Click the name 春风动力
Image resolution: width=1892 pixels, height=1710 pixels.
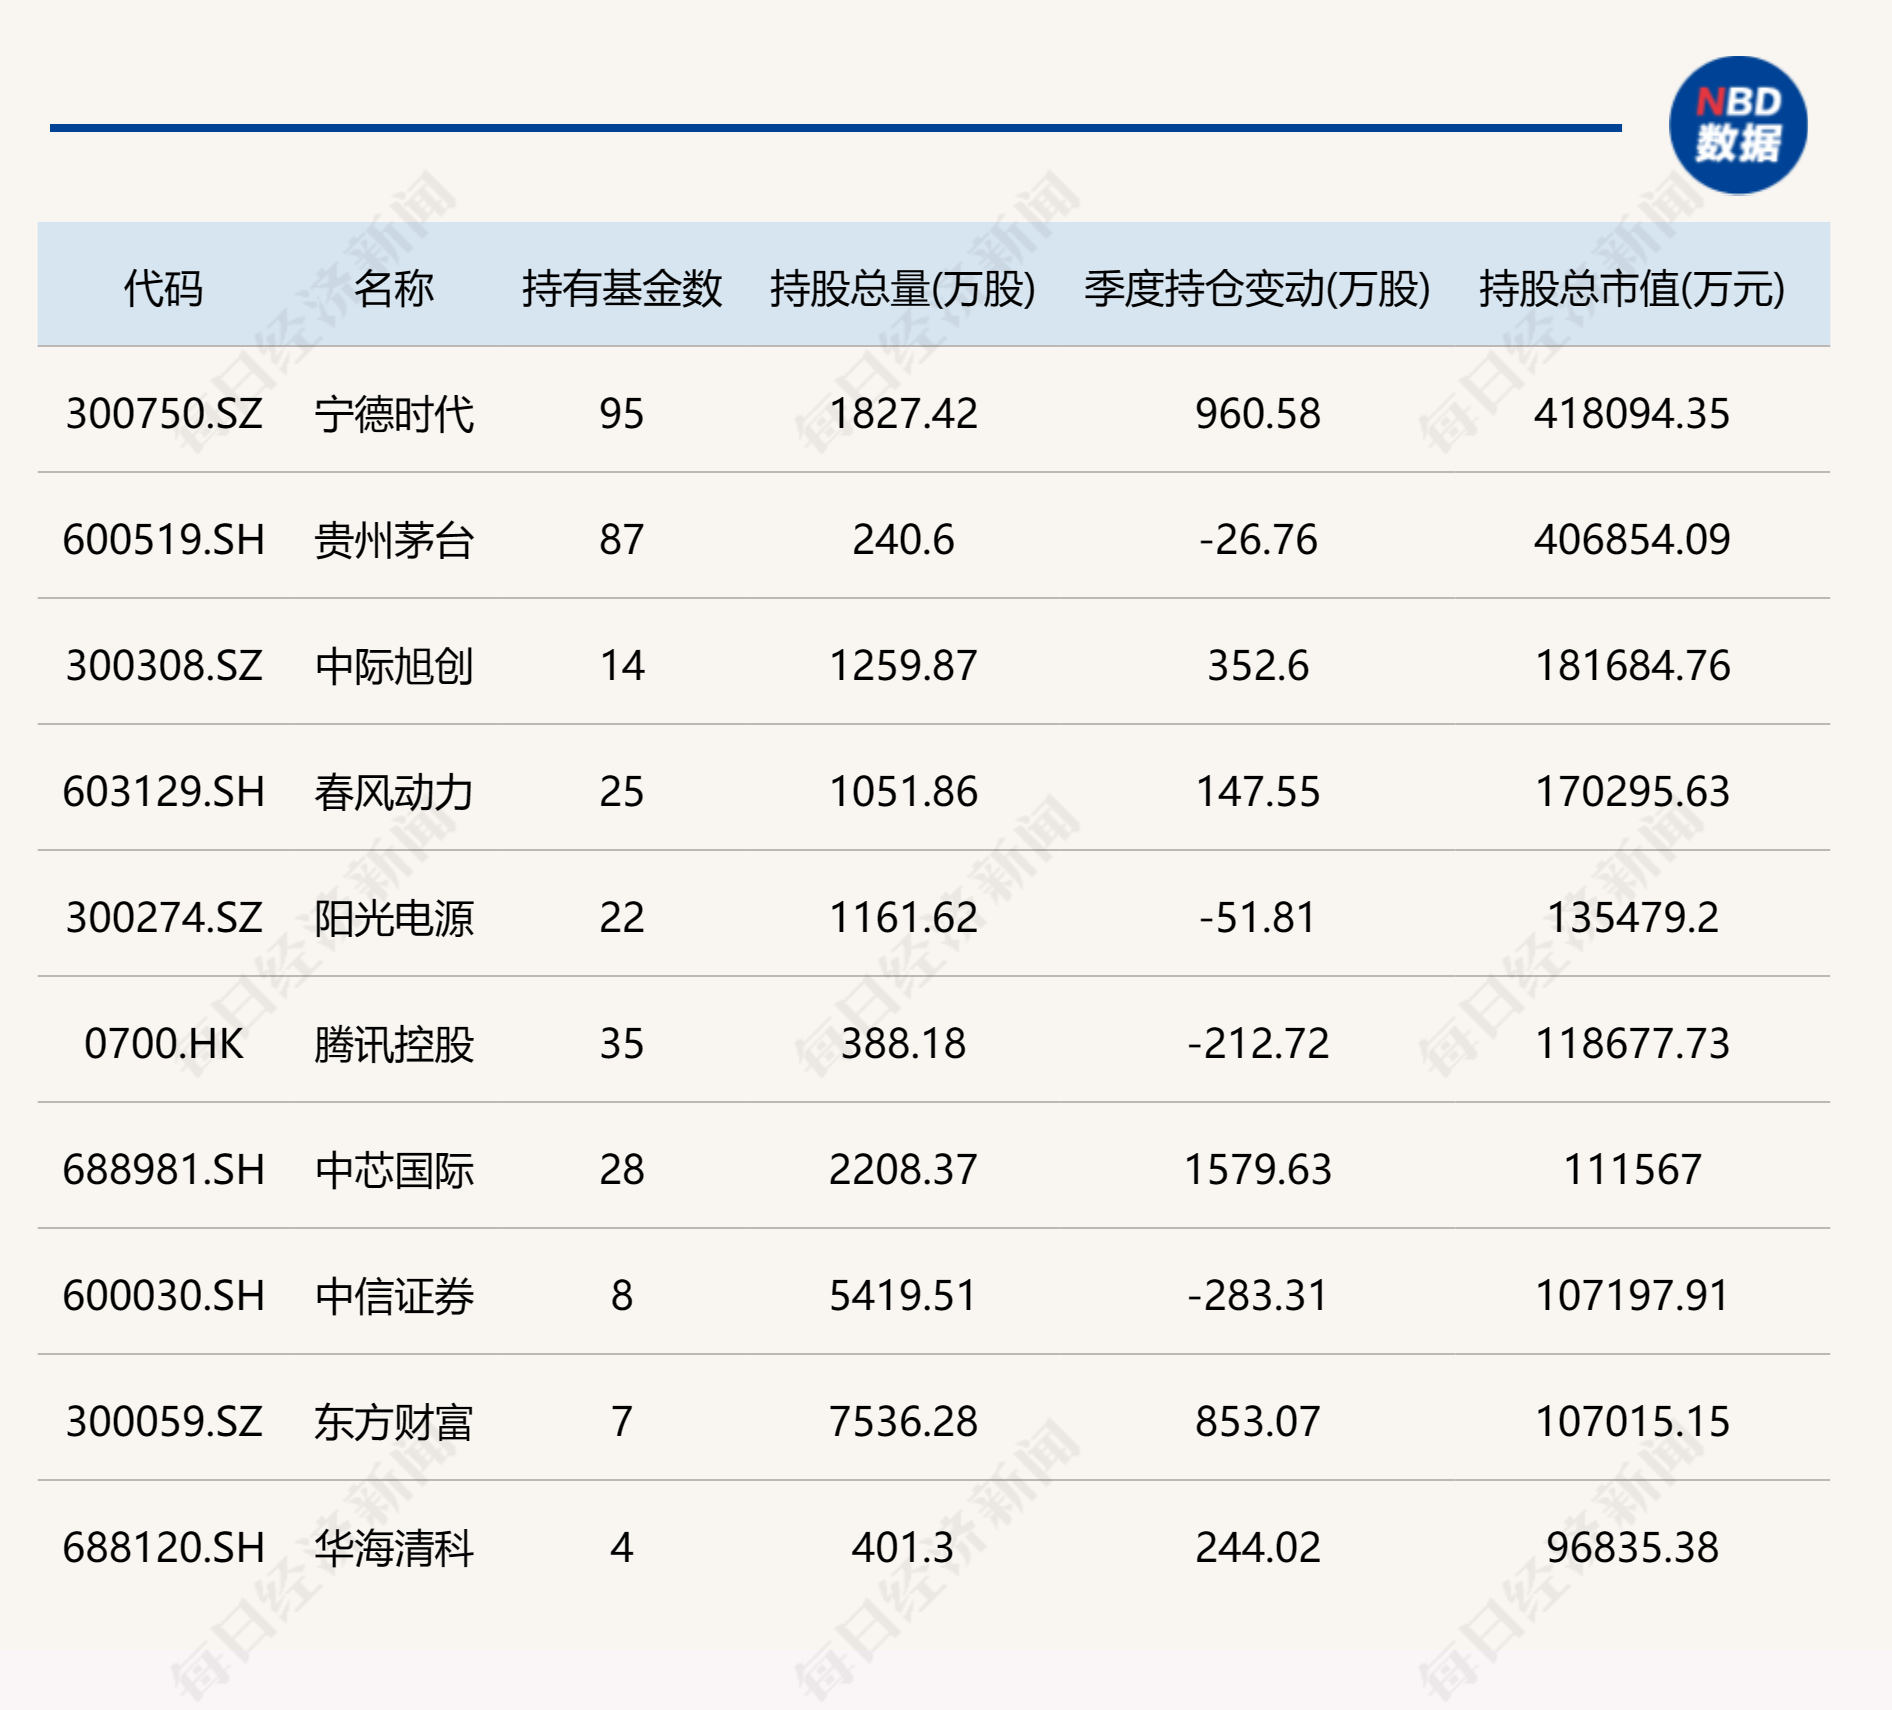click(394, 792)
